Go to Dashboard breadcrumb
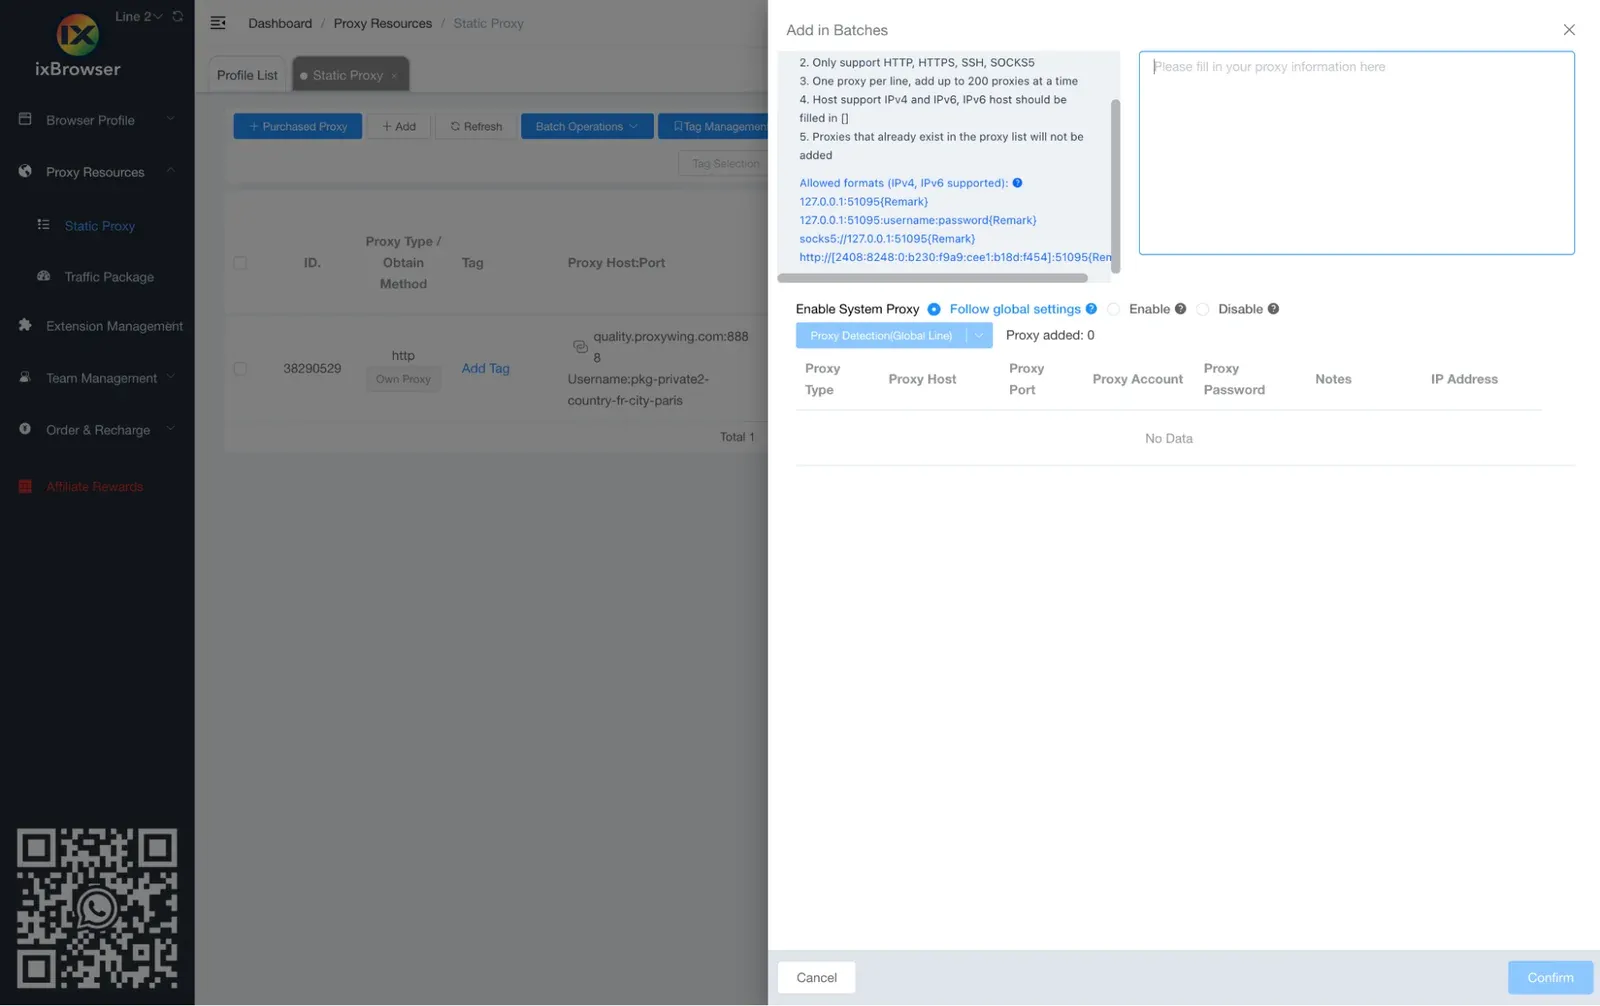This screenshot has height=1006, width=1600. pyautogui.click(x=280, y=23)
